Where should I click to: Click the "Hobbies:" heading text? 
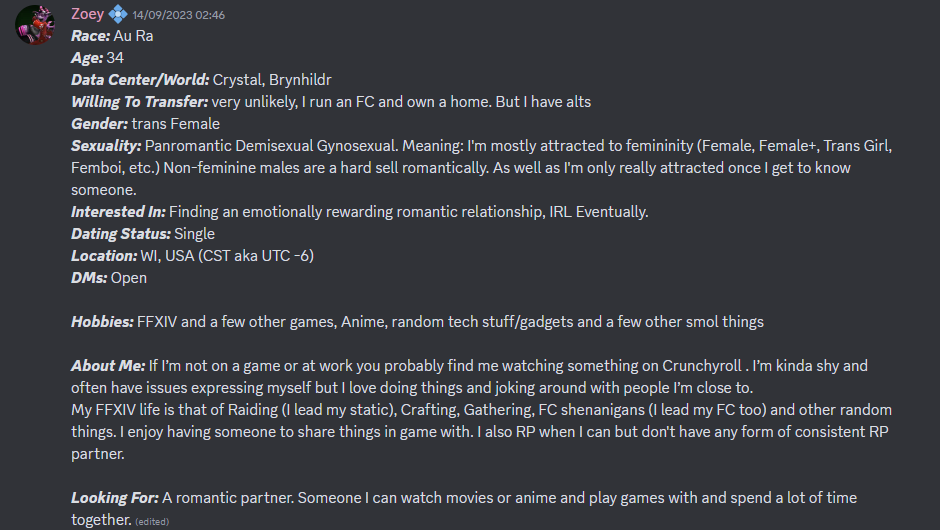point(102,322)
